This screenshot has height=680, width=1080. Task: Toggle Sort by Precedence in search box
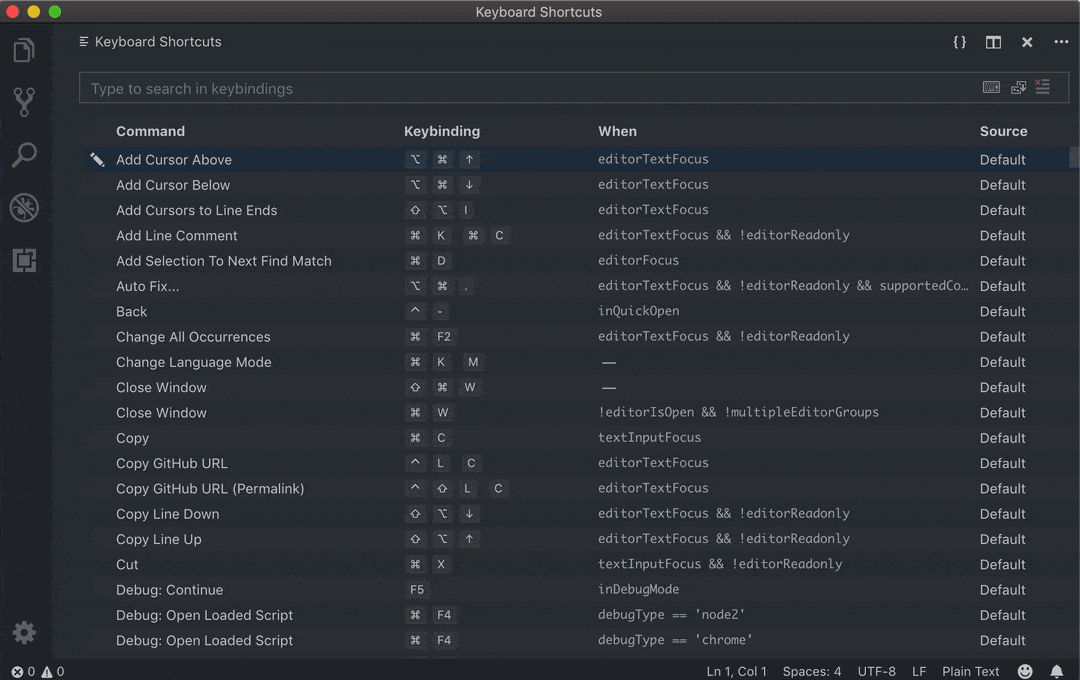pyautogui.click(x=1018, y=88)
